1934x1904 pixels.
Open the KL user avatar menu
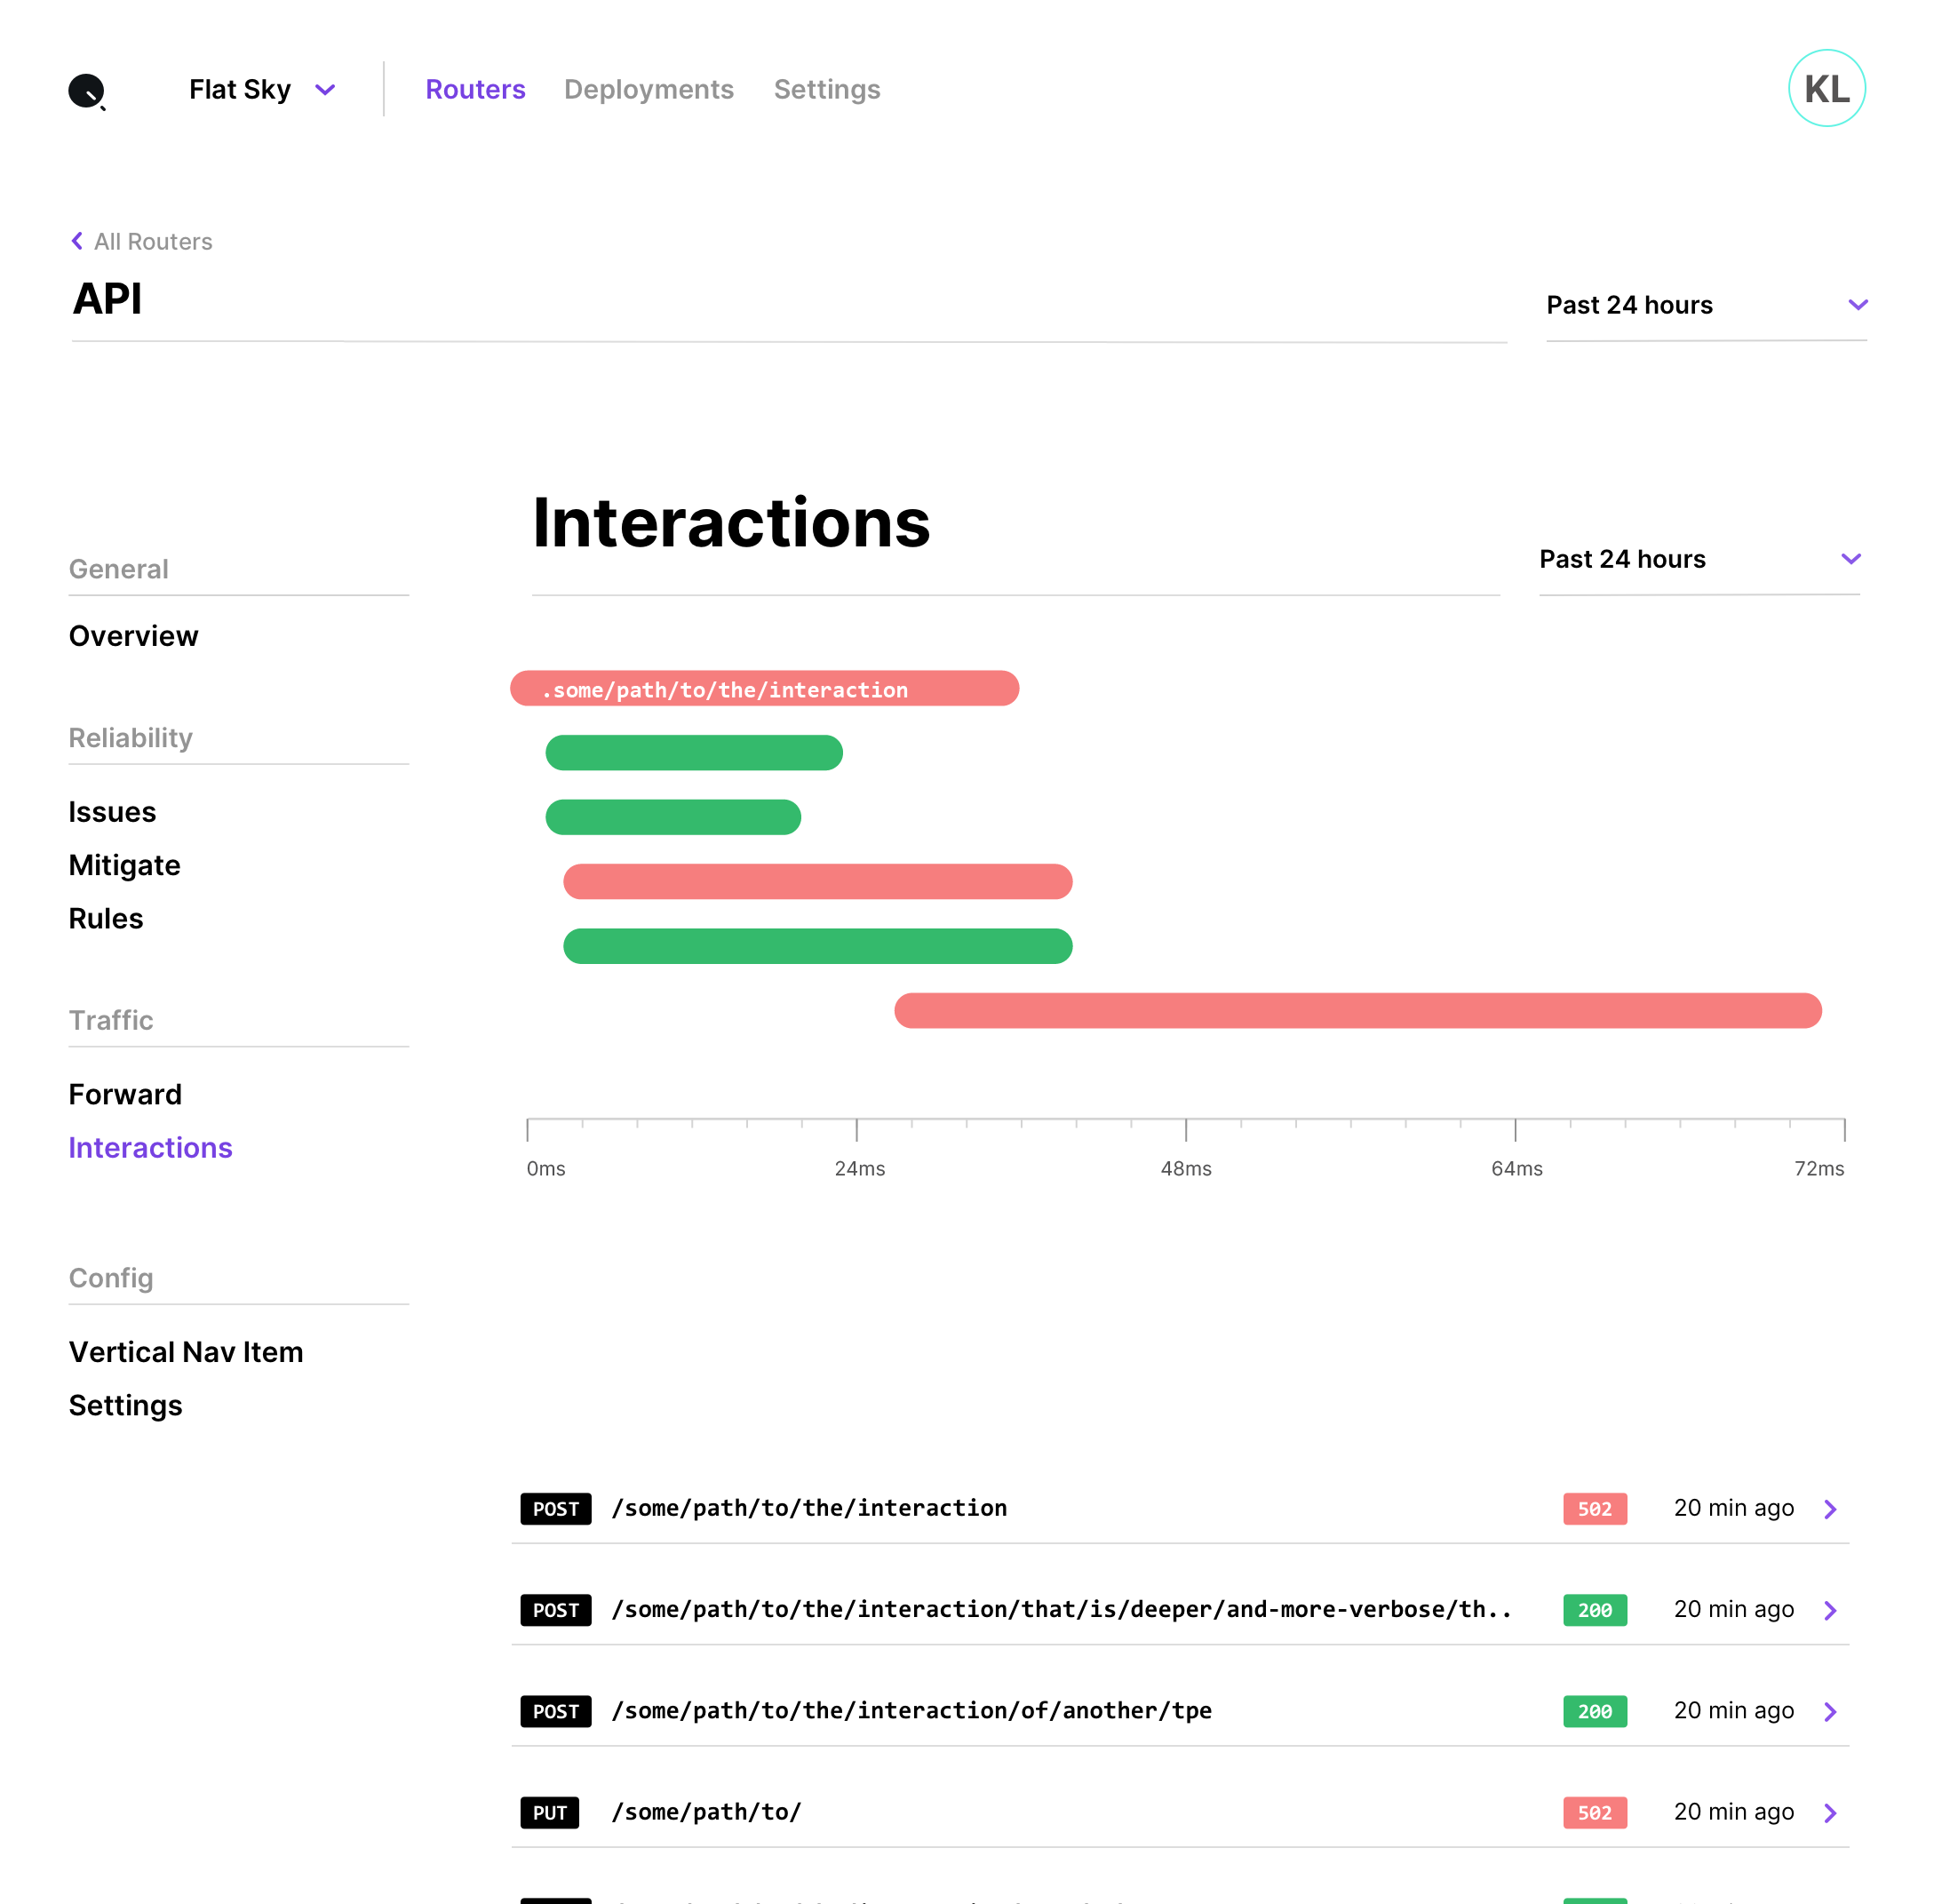[x=1826, y=89]
